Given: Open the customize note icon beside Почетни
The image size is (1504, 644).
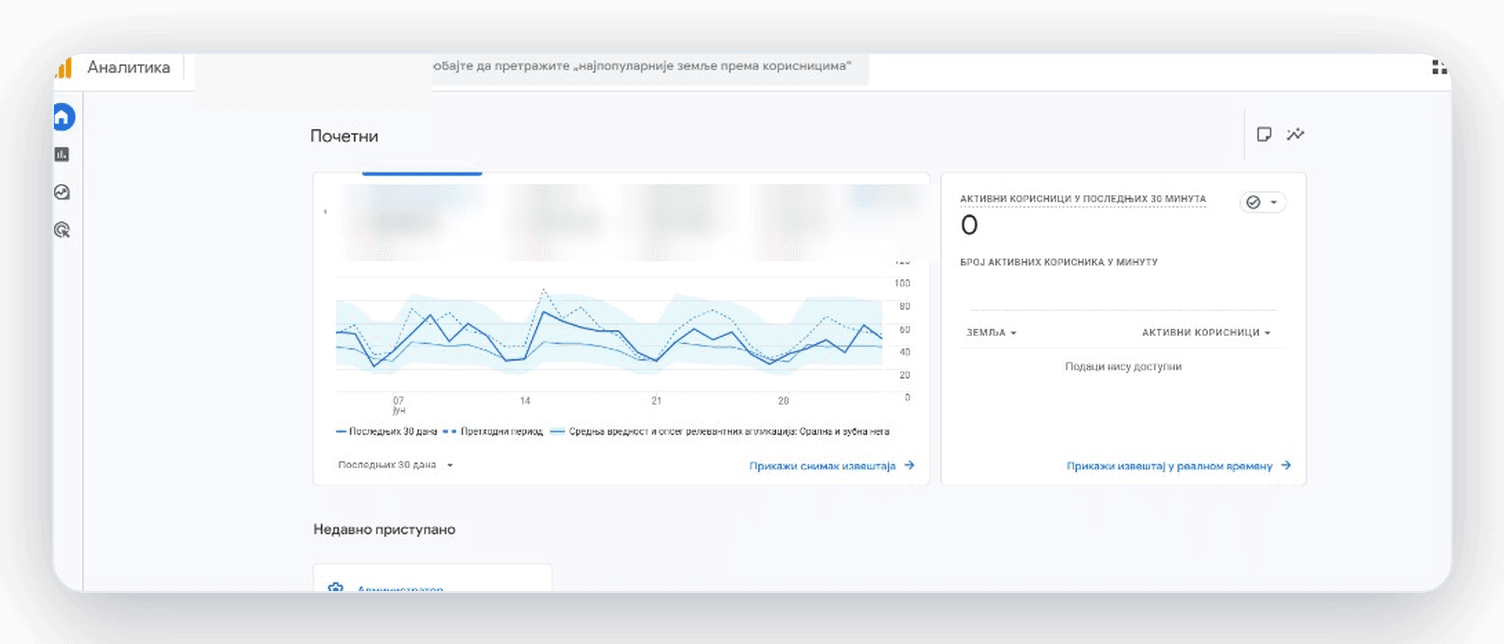Looking at the screenshot, I should 1264,134.
